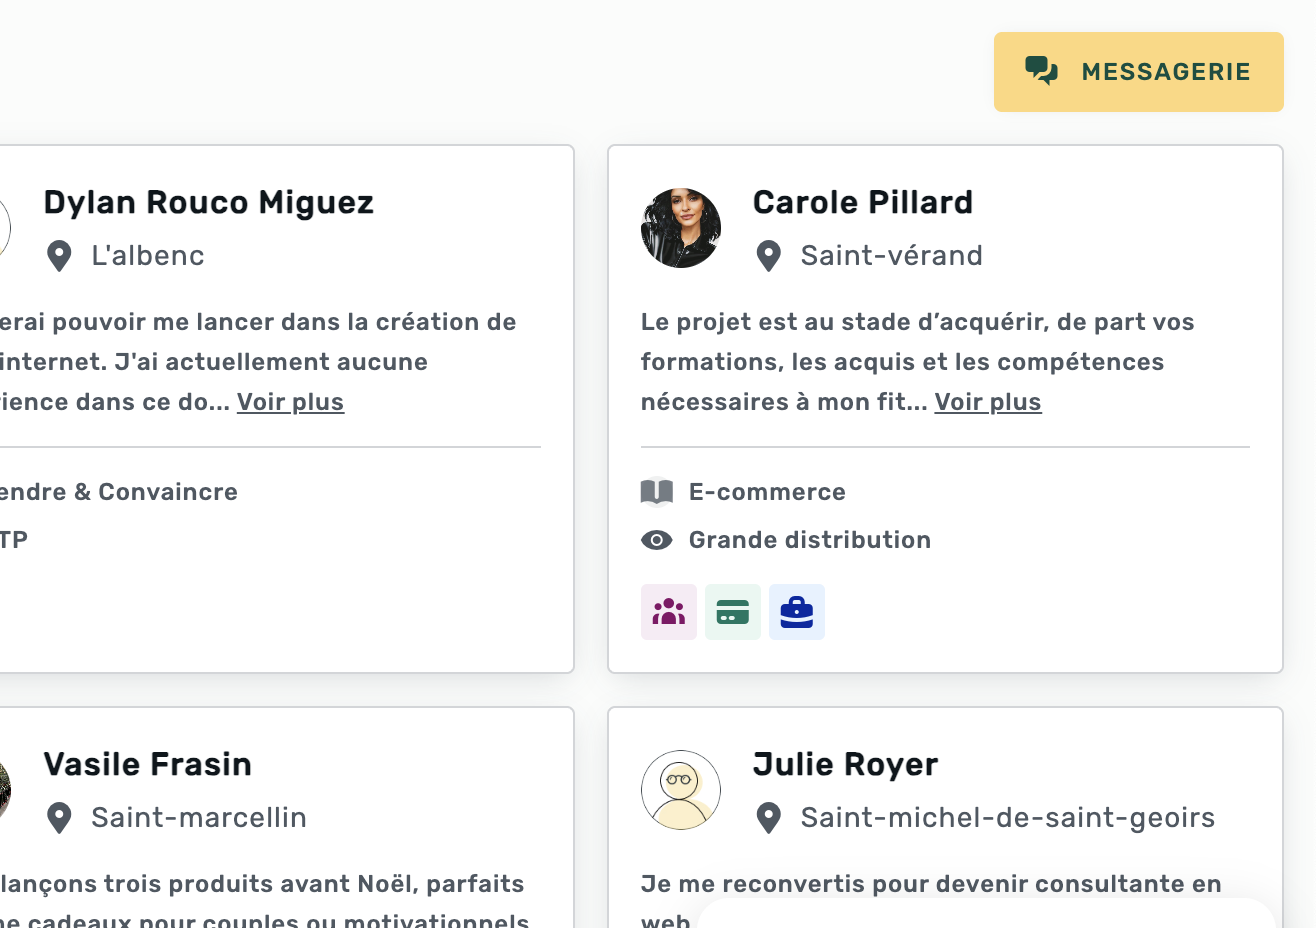Click the location pin beside Saint-vérand
The height and width of the screenshot is (928, 1316).
[x=768, y=256]
